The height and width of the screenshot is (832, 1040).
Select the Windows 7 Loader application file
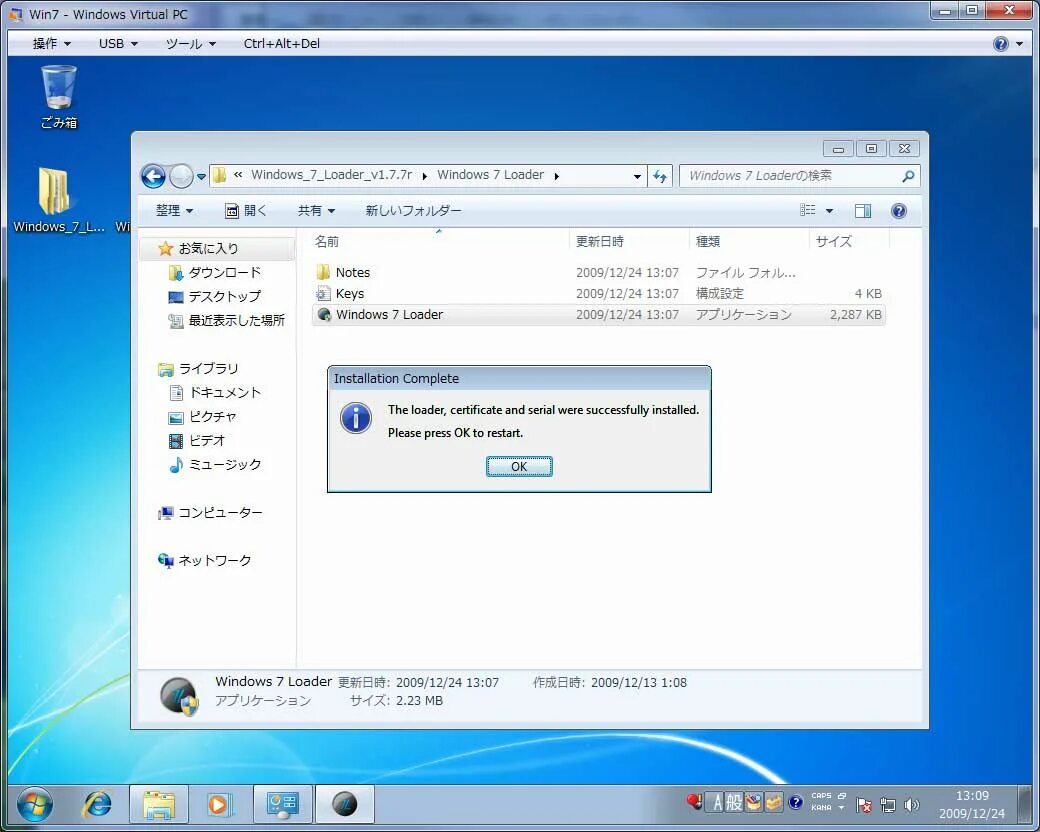[x=598, y=314]
